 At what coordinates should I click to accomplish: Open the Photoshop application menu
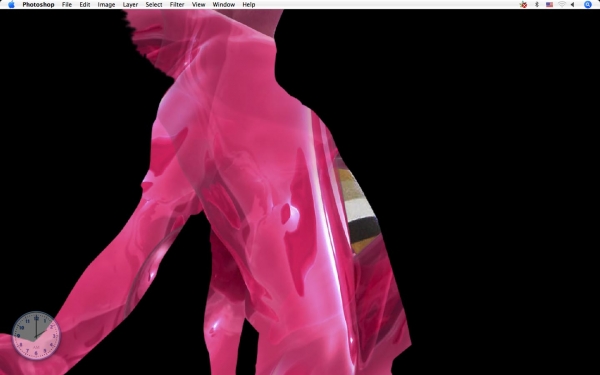[x=38, y=5]
